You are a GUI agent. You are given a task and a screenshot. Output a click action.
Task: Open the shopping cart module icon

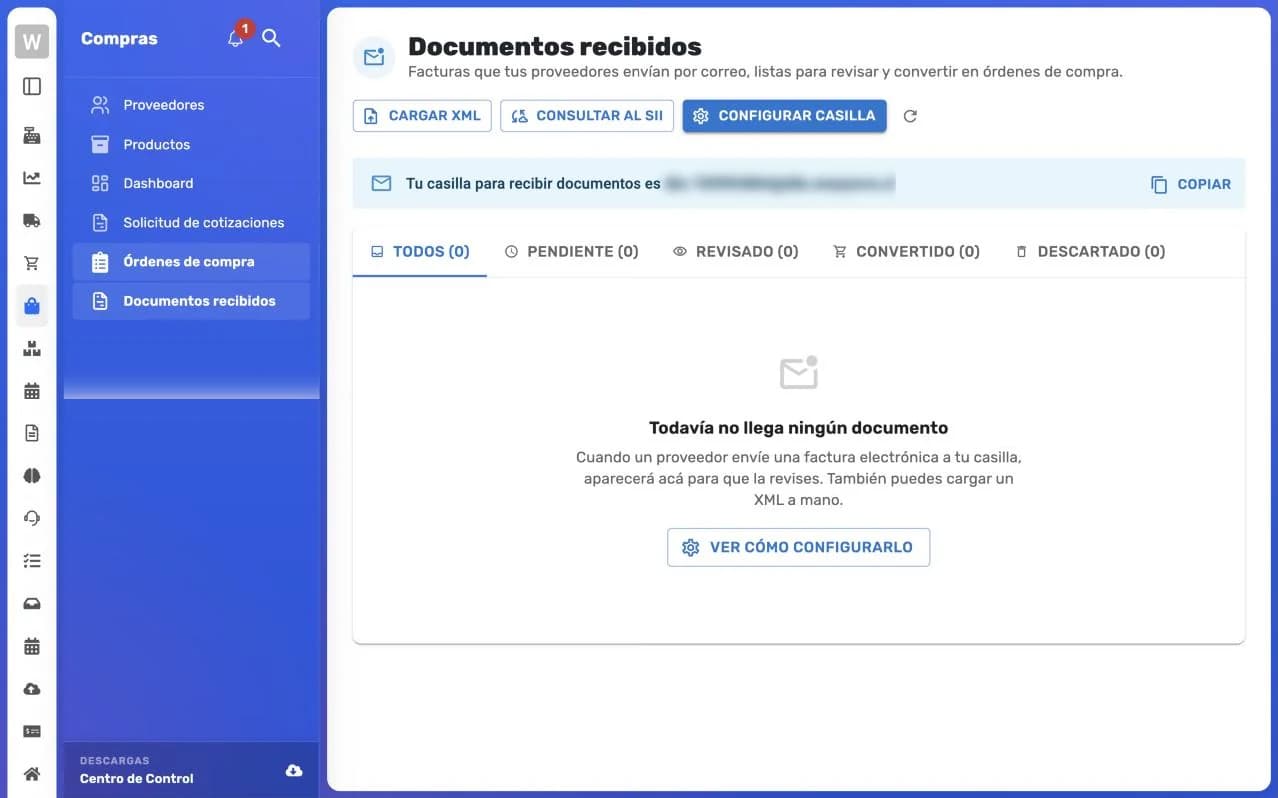click(32, 263)
